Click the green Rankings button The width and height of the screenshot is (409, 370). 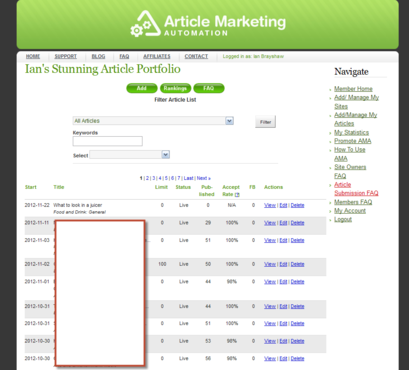click(x=175, y=88)
